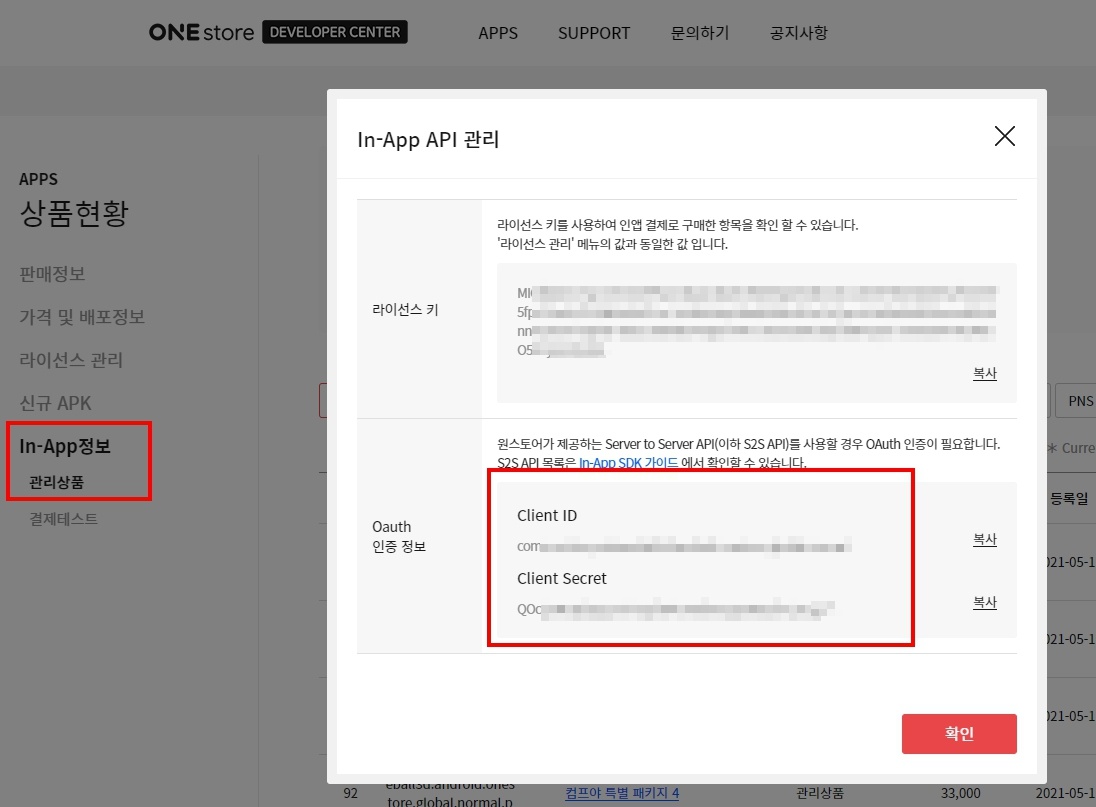Copy the 라이선스 키 with 복사
Viewport: 1096px width, 807px height.
[984, 373]
